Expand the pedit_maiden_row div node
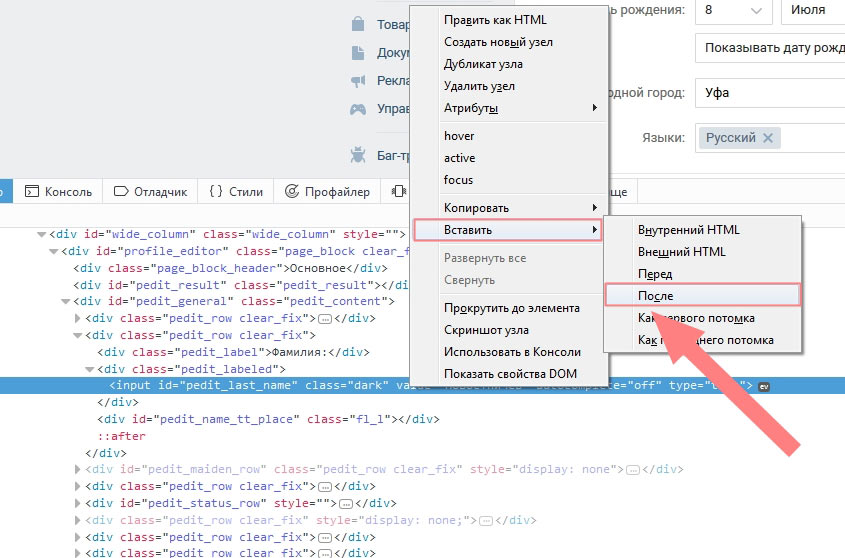This screenshot has height=558, width=845. [x=78, y=470]
